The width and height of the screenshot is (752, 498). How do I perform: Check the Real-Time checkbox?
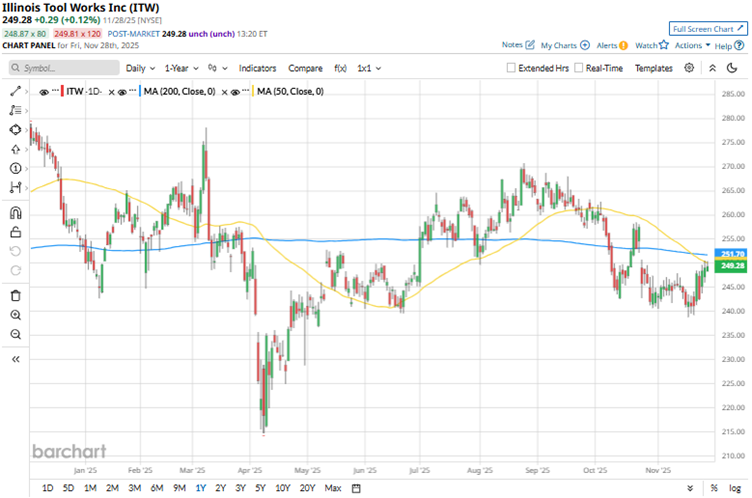tap(579, 68)
